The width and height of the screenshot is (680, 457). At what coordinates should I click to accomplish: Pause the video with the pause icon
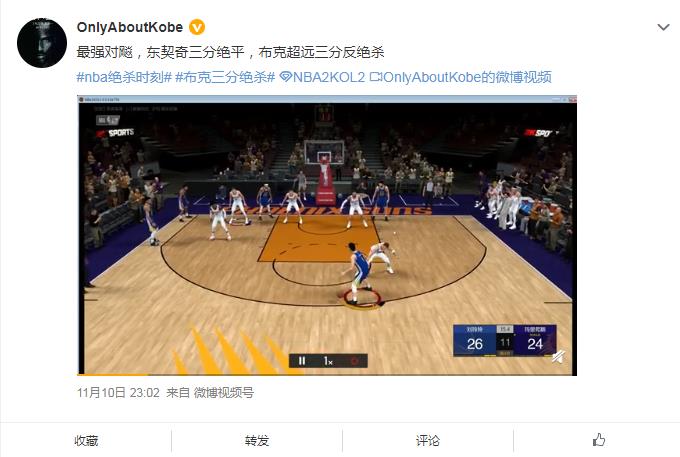click(x=302, y=361)
